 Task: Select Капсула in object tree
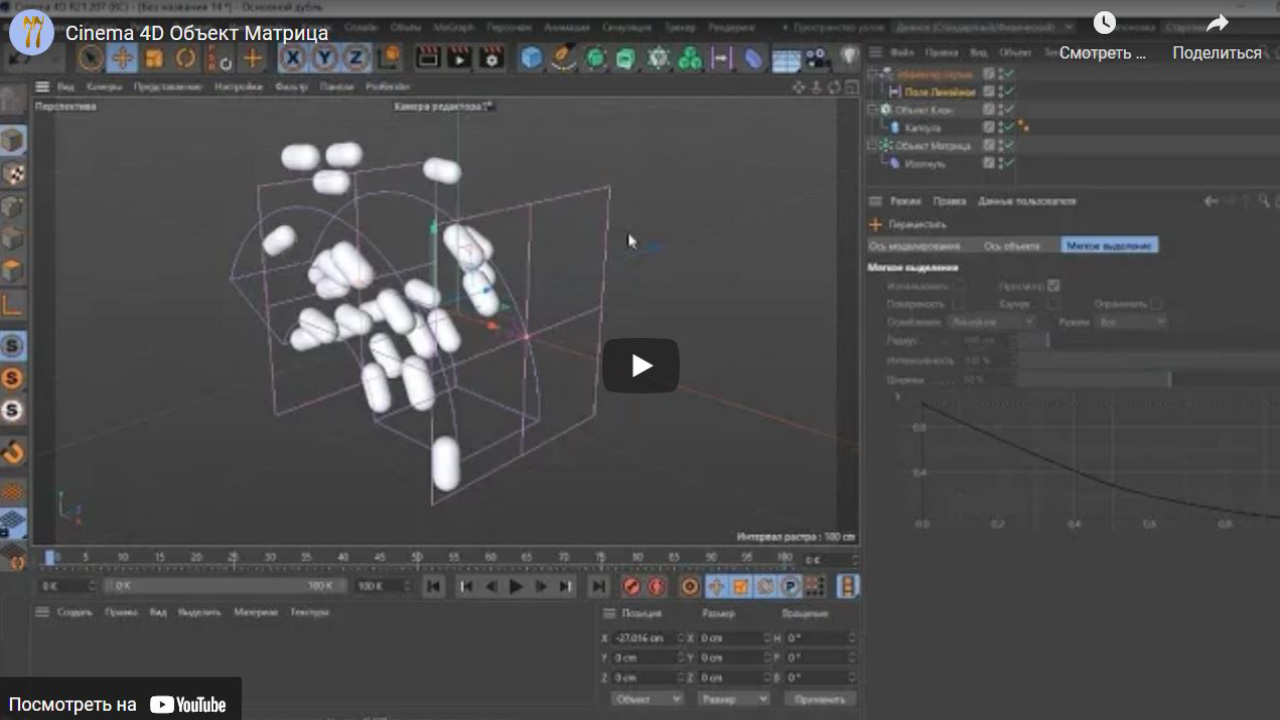click(x=922, y=128)
